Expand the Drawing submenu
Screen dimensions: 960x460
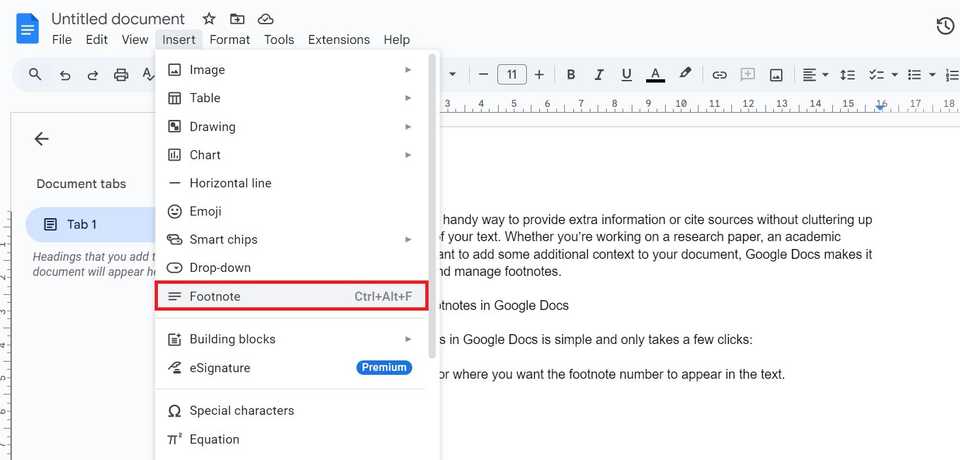pos(291,127)
